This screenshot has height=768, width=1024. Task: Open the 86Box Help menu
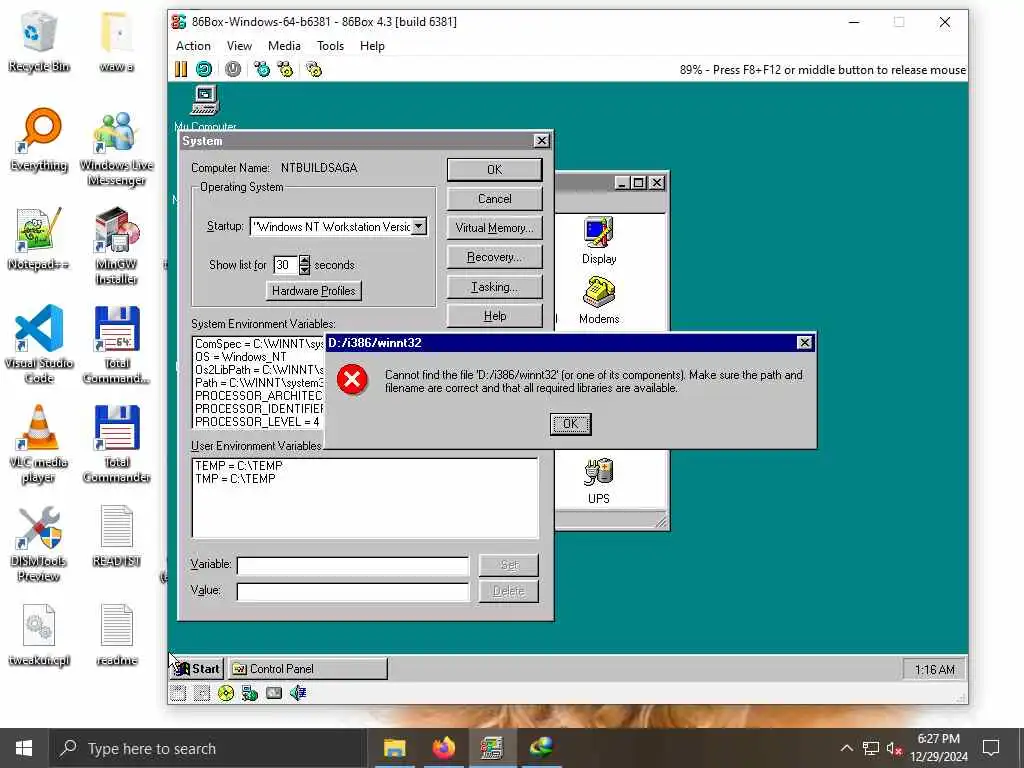pos(372,46)
